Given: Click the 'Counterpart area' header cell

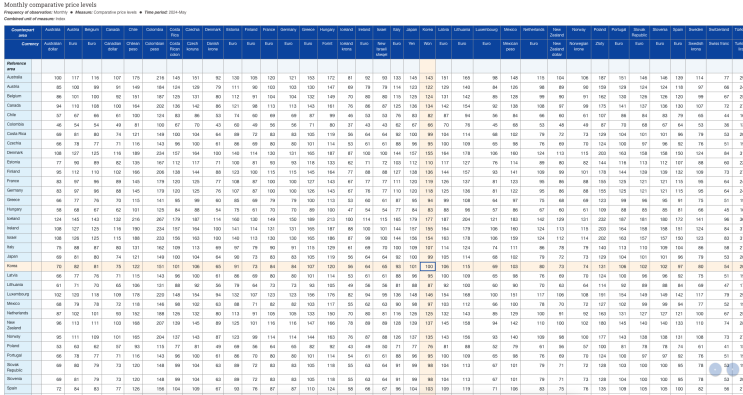Looking at the screenshot, I should pos(23,32).
